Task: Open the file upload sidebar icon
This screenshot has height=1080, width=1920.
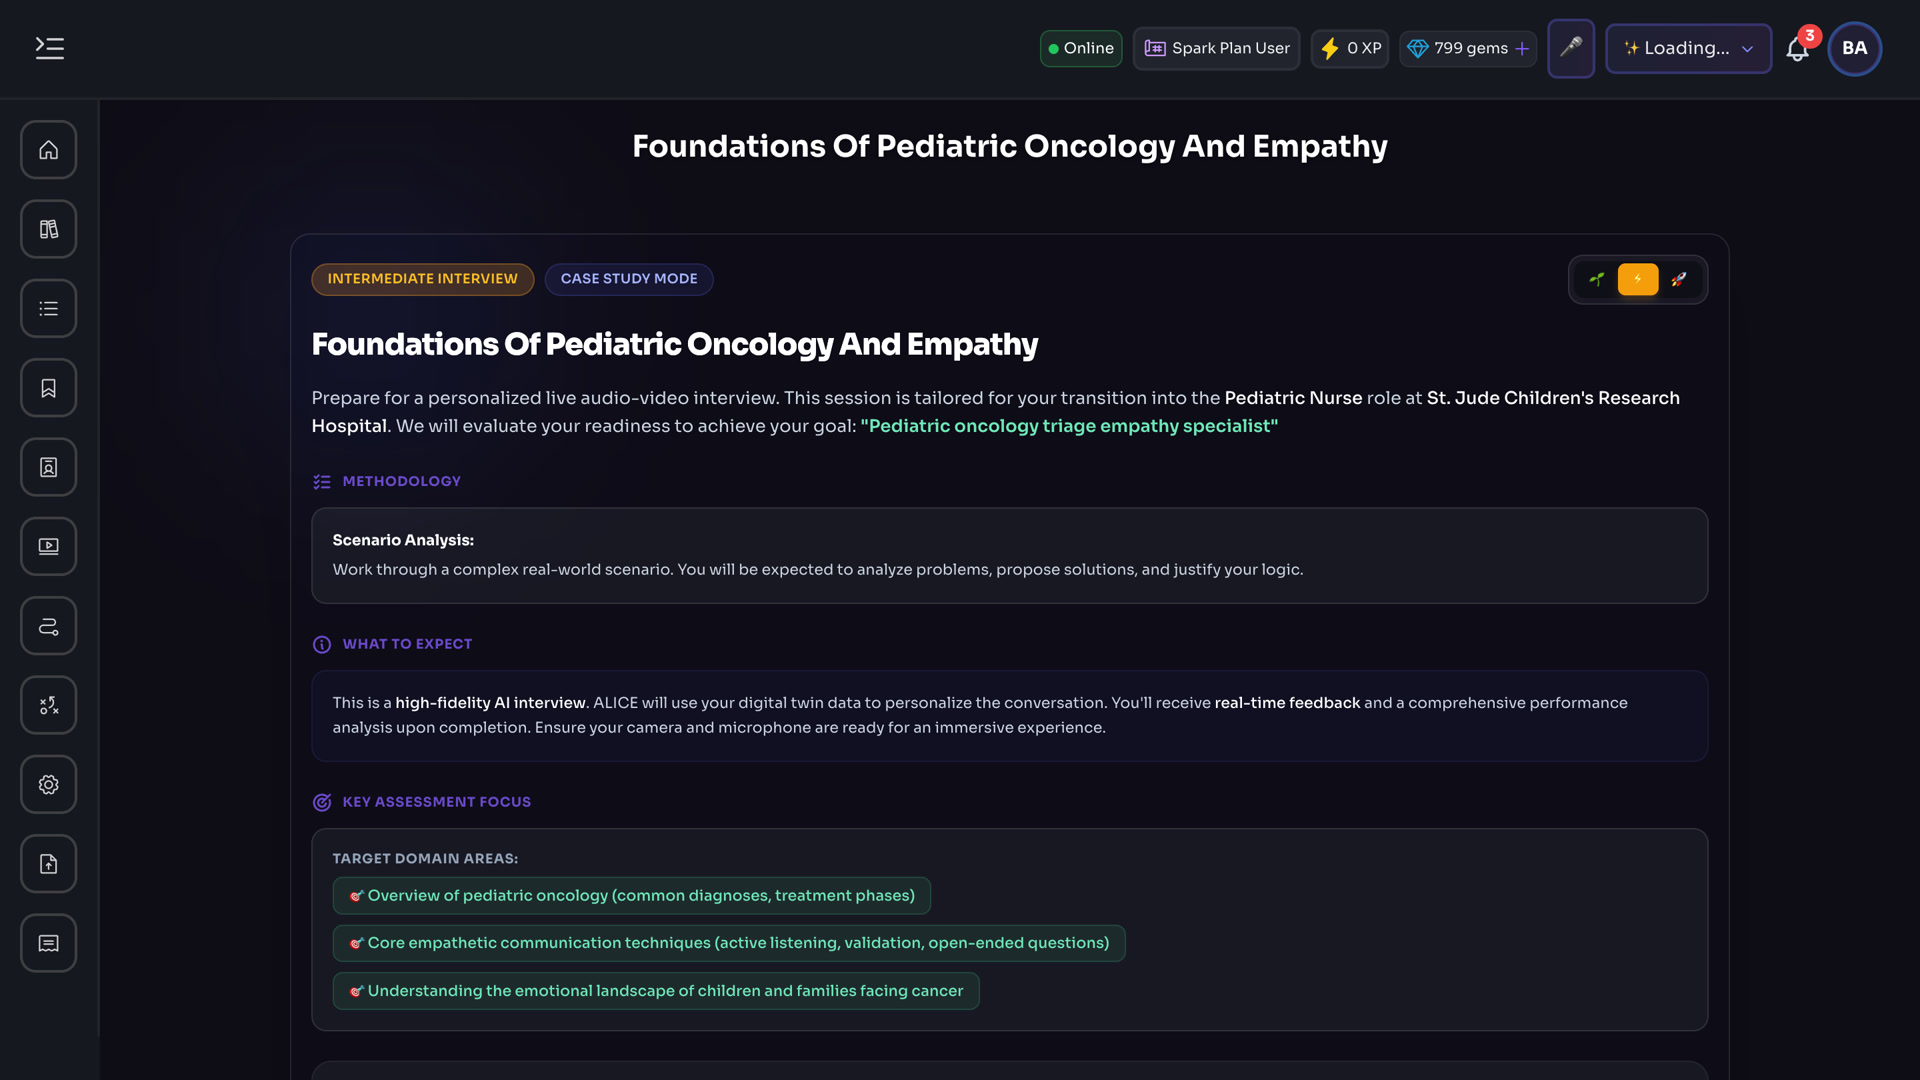Action: (x=49, y=864)
